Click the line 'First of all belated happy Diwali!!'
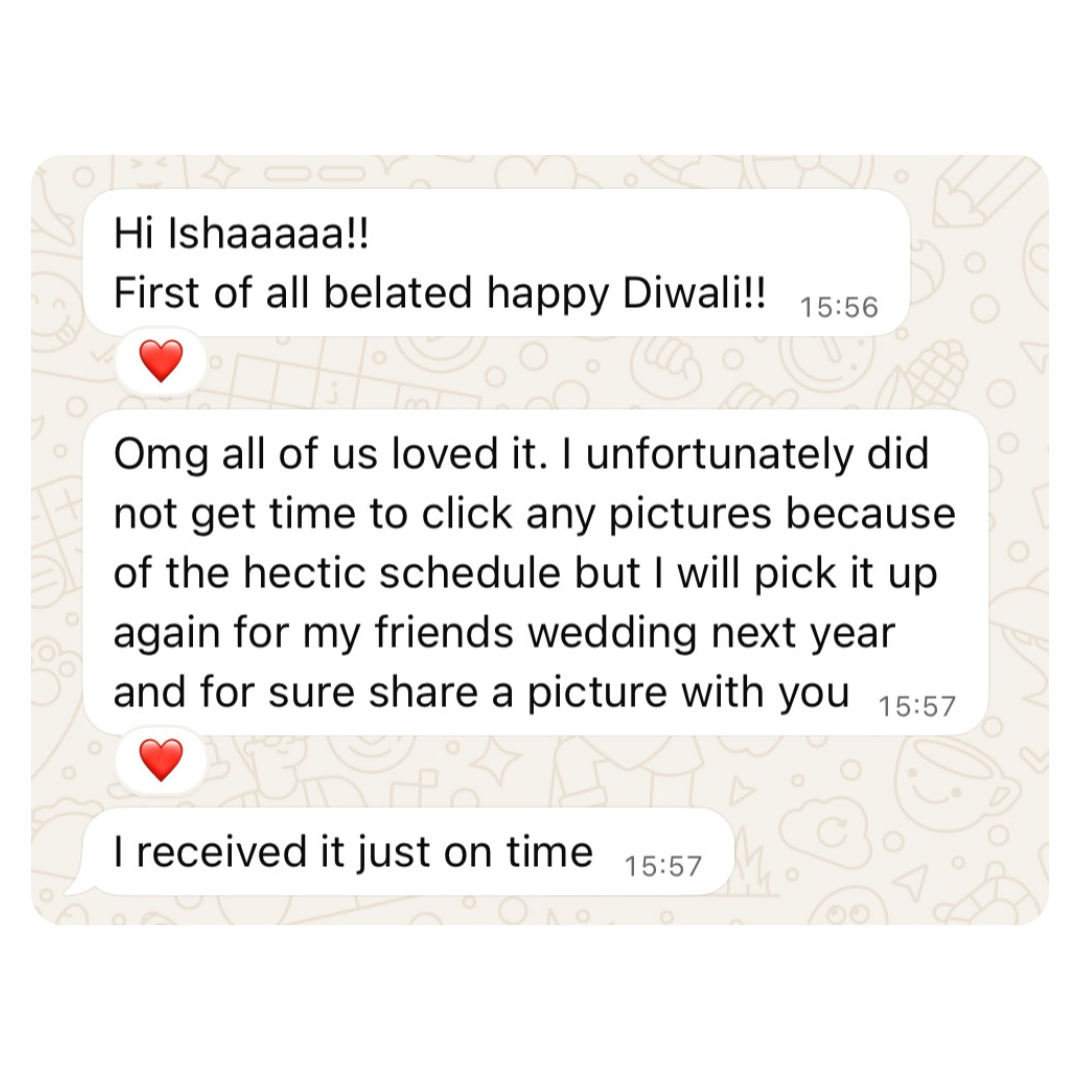Image resolution: width=1080 pixels, height=1080 pixels. [439, 293]
